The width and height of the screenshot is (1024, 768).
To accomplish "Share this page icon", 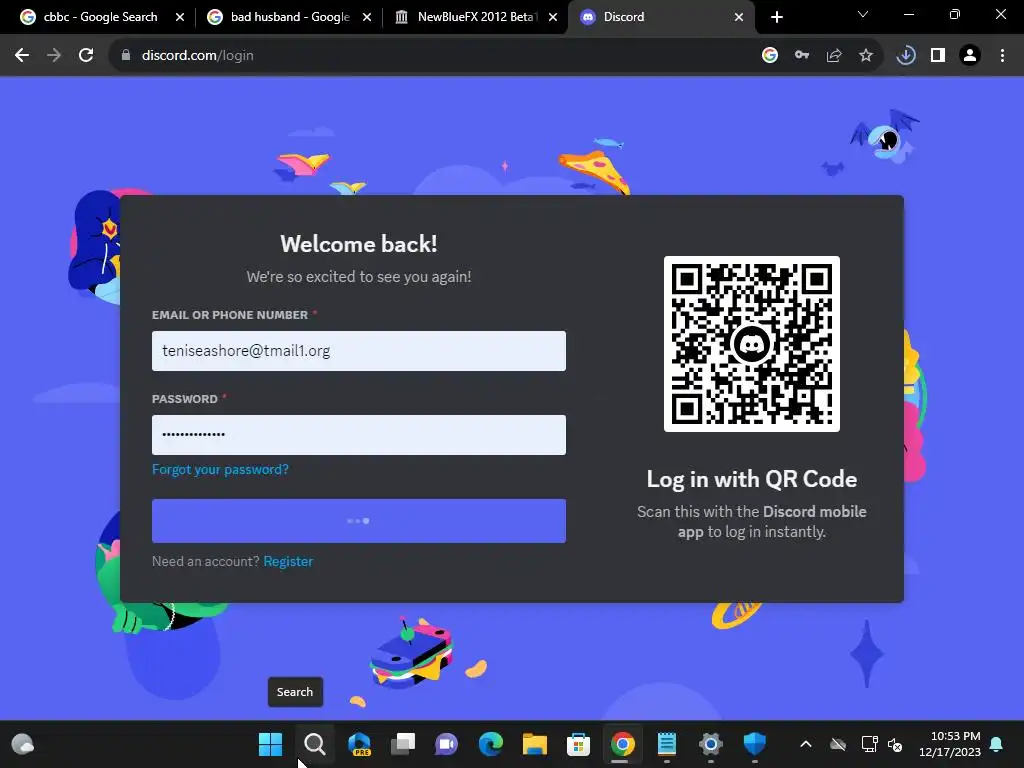I will coord(834,56).
